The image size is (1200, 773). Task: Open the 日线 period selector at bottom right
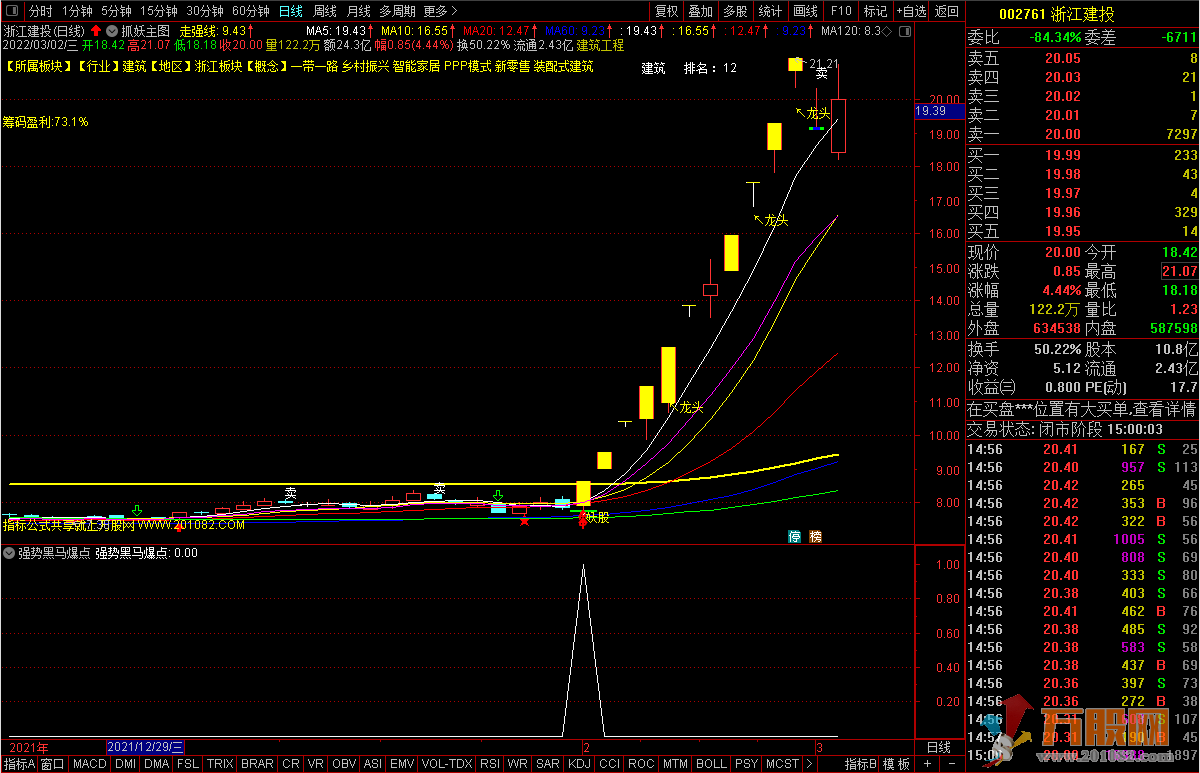(939, 747)
